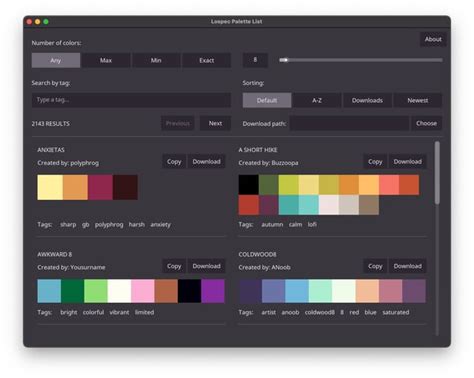
Task: Click the peach swatch in Coldwood8
Action: pos(367,291)
